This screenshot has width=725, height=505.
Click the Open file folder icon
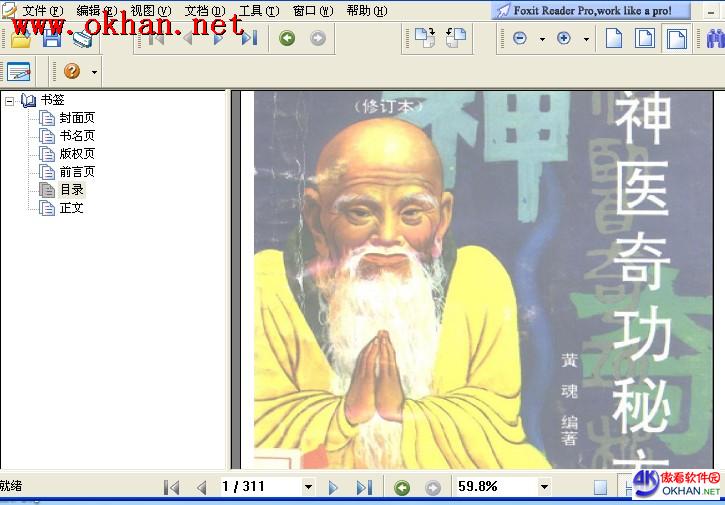(21, 39)
